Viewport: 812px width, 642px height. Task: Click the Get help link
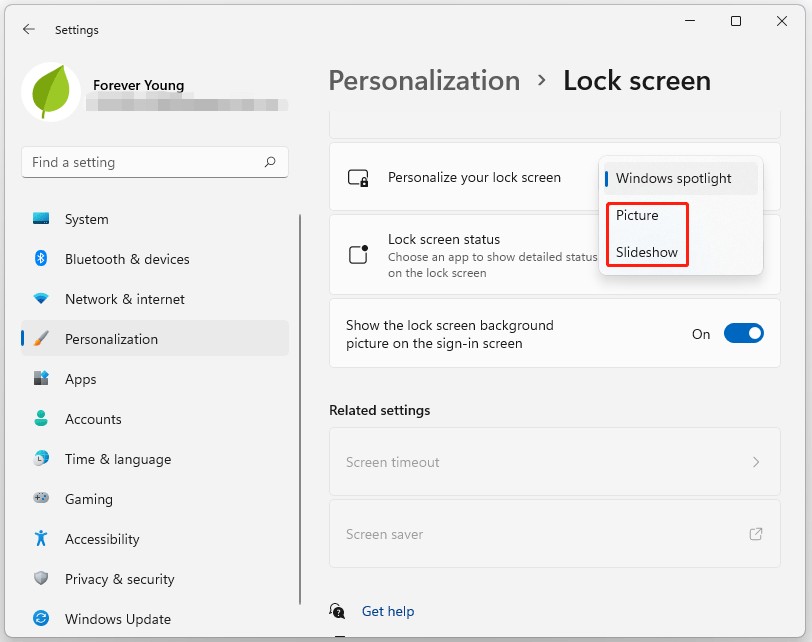388,611
